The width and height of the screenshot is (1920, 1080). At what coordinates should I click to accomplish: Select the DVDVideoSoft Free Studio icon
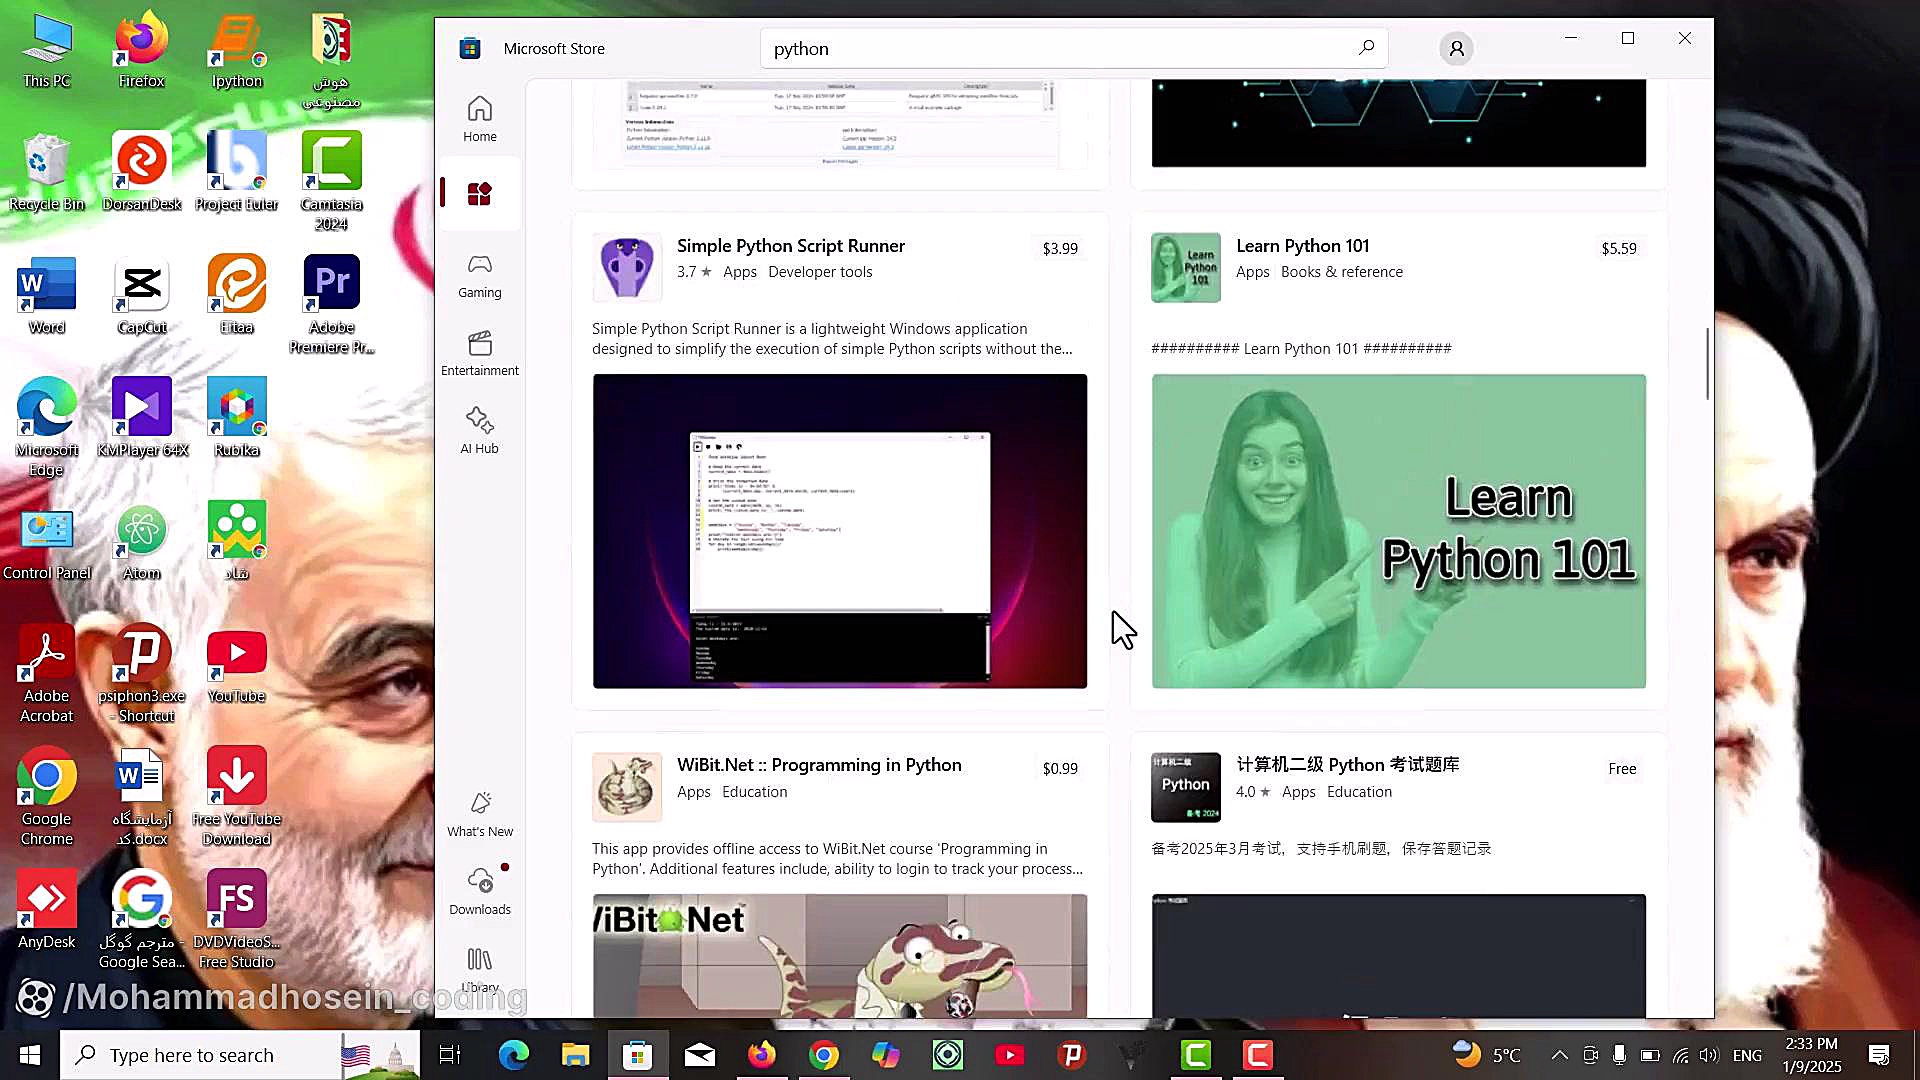236,920
